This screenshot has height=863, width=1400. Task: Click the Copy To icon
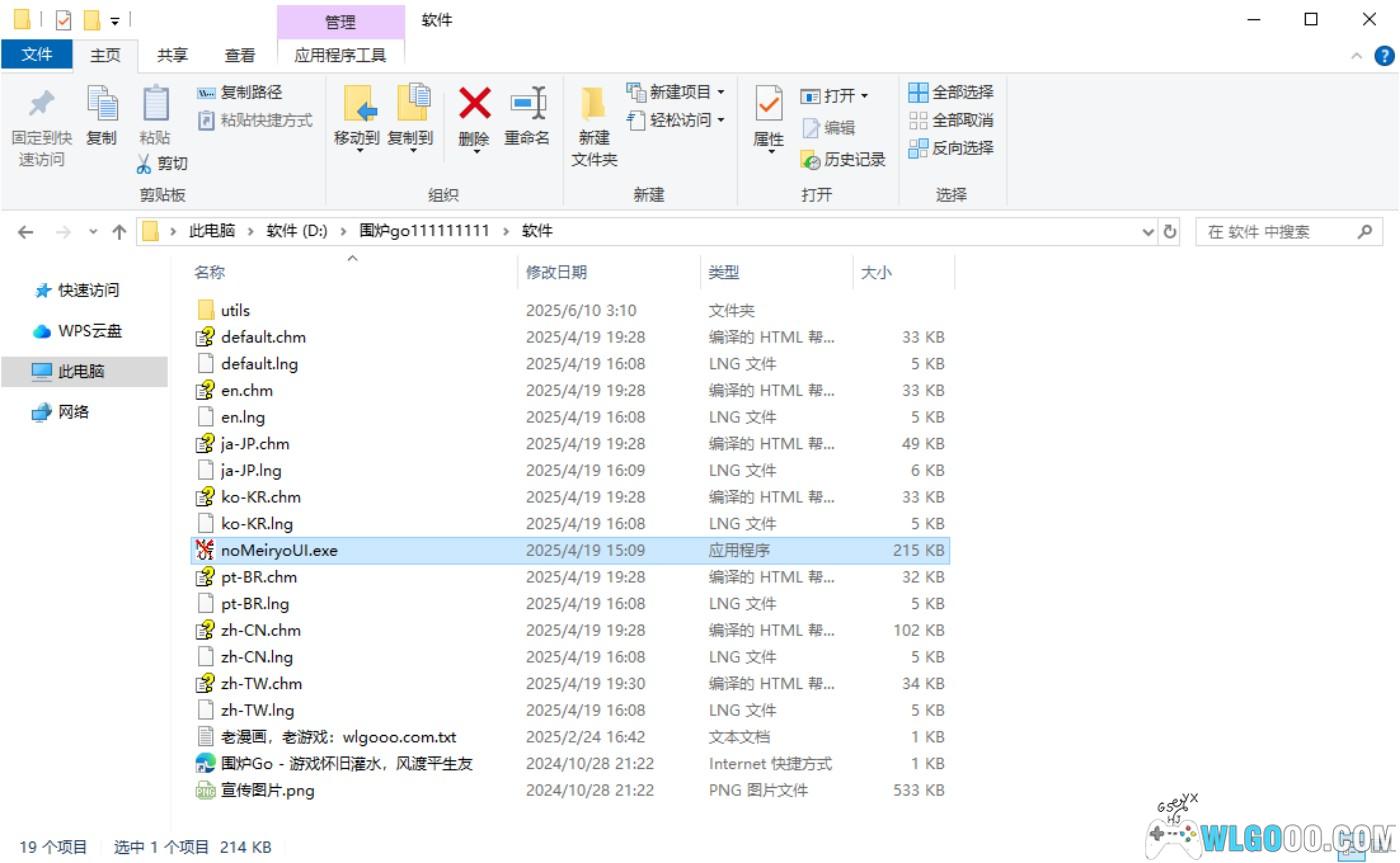[x=410, y=104]
